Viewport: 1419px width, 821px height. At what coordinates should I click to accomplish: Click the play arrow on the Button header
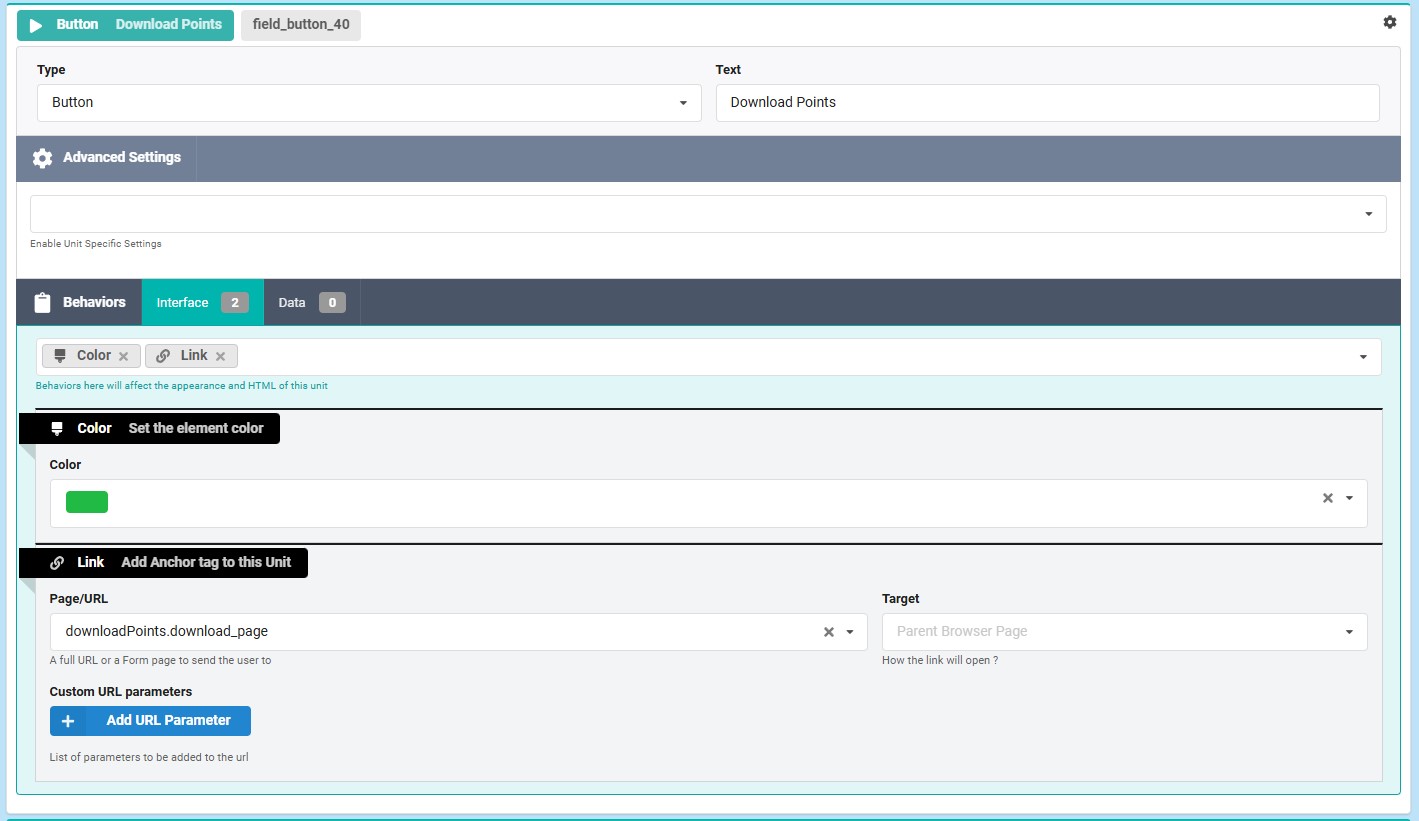(36, 25)
